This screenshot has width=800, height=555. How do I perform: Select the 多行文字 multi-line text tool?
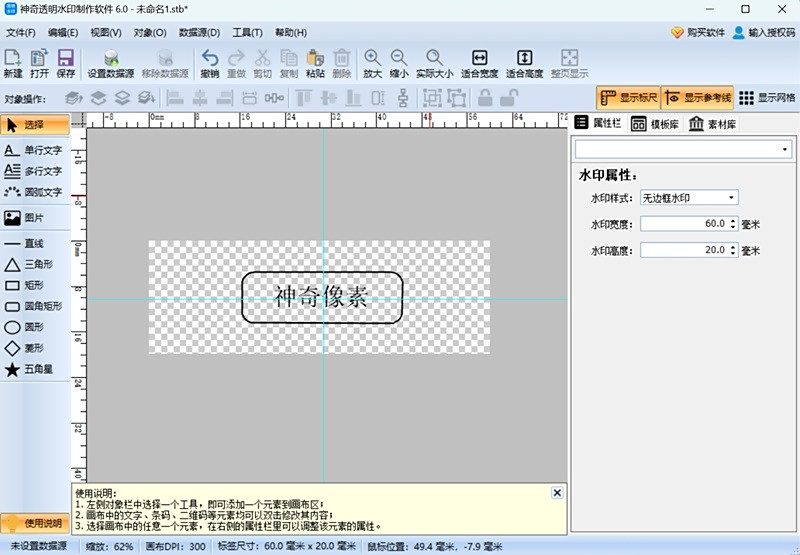click(x=35, y=171)
